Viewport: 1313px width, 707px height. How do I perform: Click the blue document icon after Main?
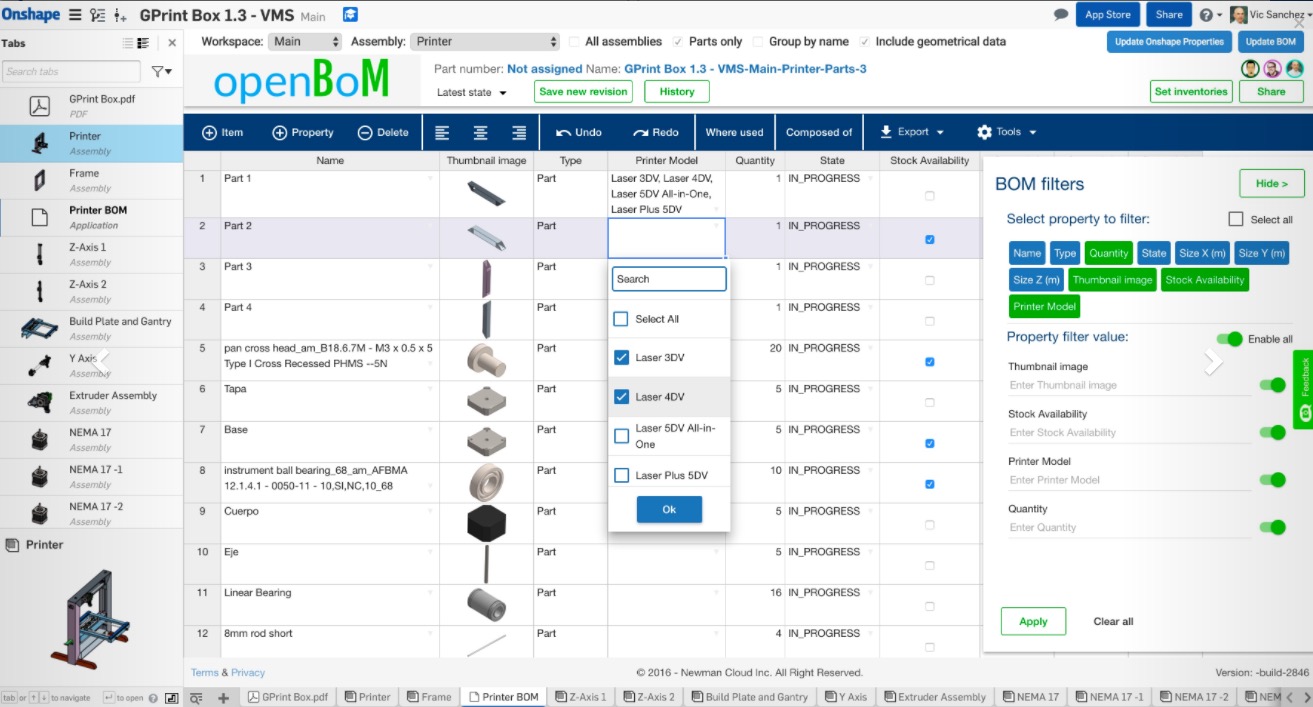[351, 15]
